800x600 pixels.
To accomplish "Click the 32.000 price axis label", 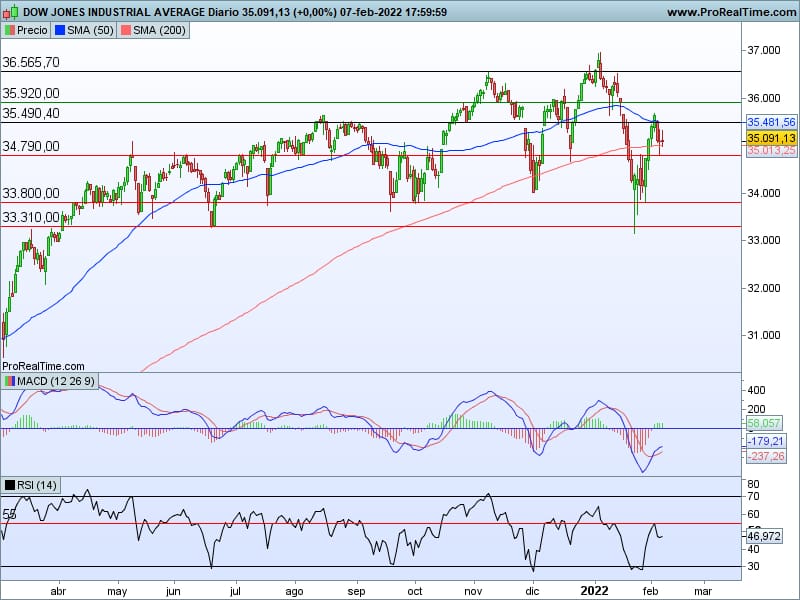I will point(764,288).
